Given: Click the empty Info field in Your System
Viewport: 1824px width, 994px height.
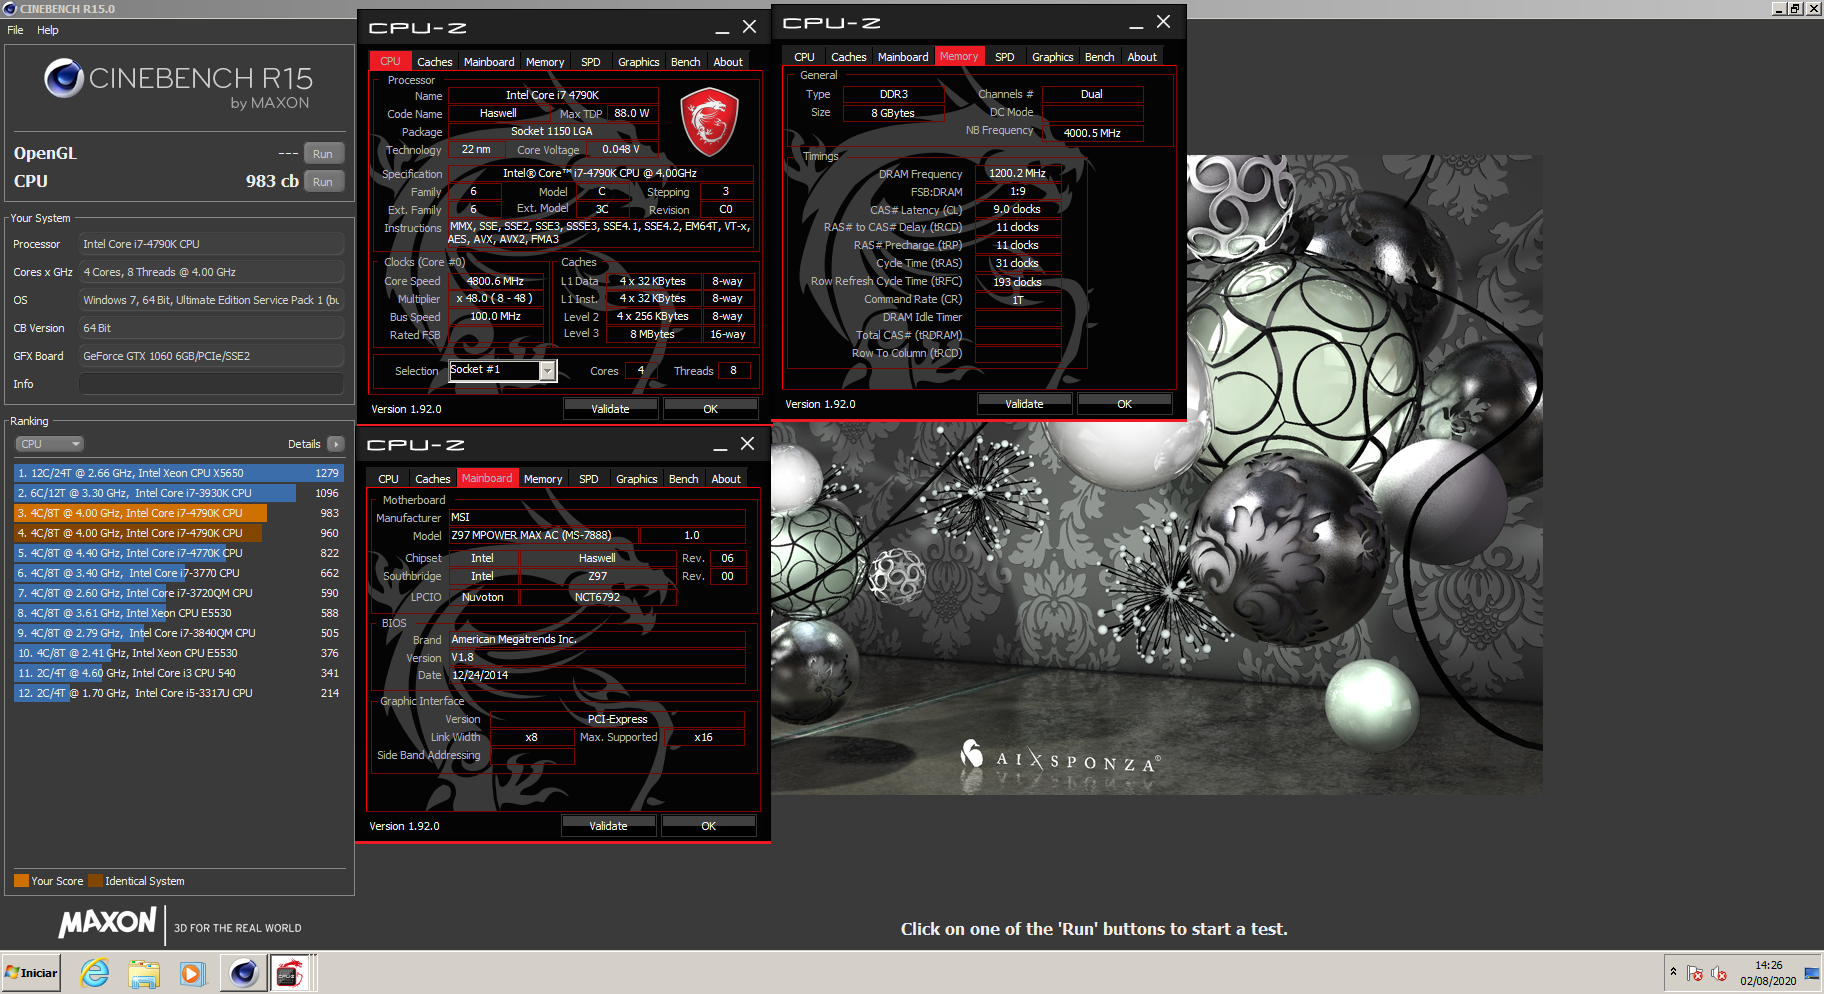Looking at the screenshot, I should coord(211,384).
